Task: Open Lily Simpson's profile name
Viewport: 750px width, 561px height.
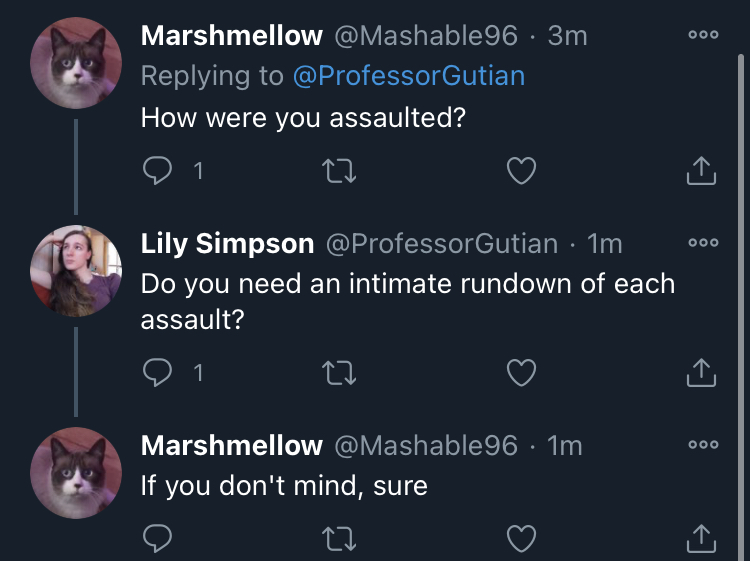Action: (x=227, y=244)
